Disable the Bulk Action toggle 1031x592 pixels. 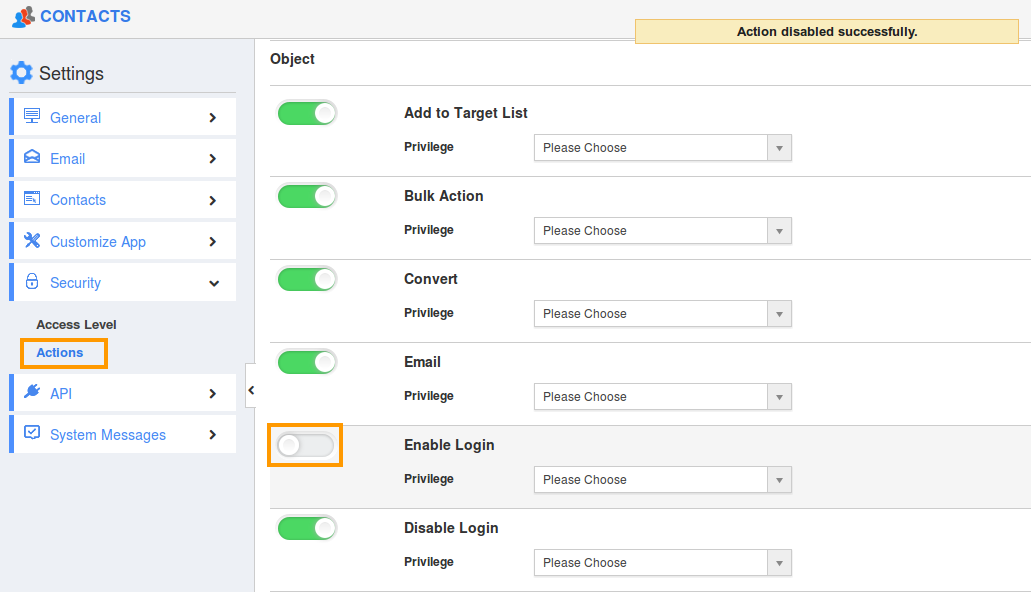click(307, 195)
